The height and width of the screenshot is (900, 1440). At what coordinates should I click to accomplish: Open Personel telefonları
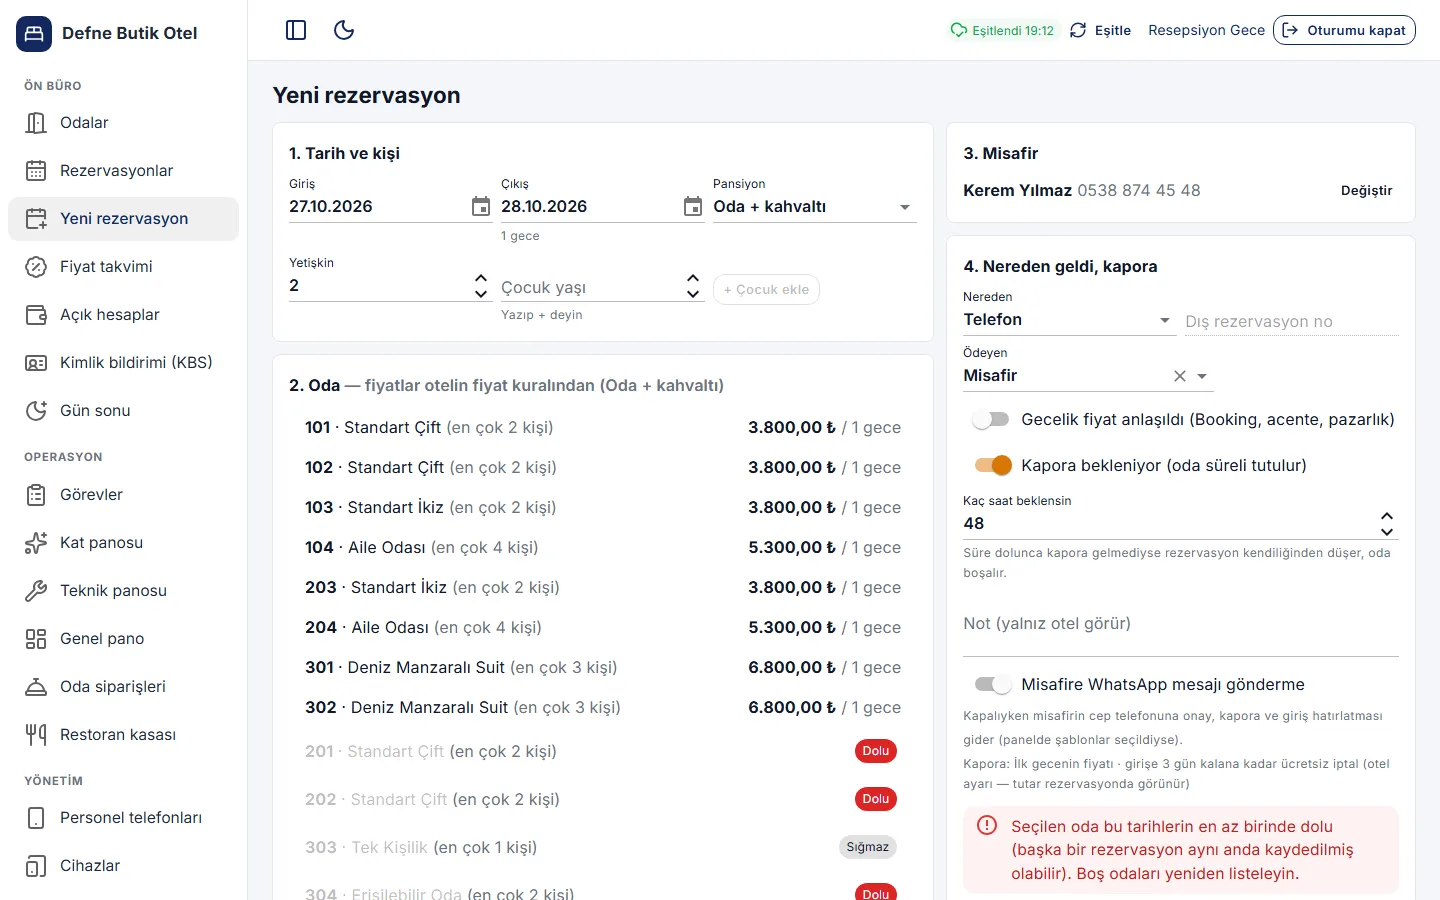pos(123,818)
